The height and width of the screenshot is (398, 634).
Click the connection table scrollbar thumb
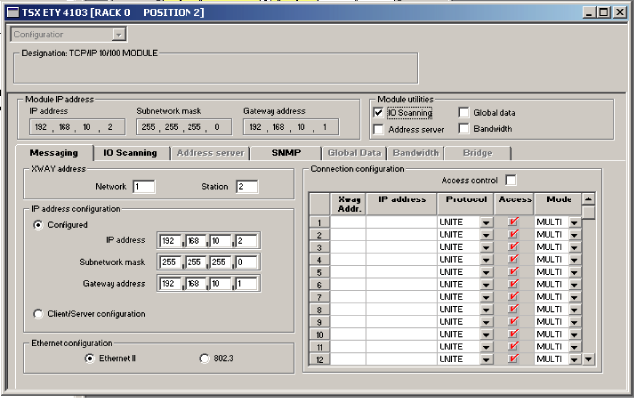588,212
